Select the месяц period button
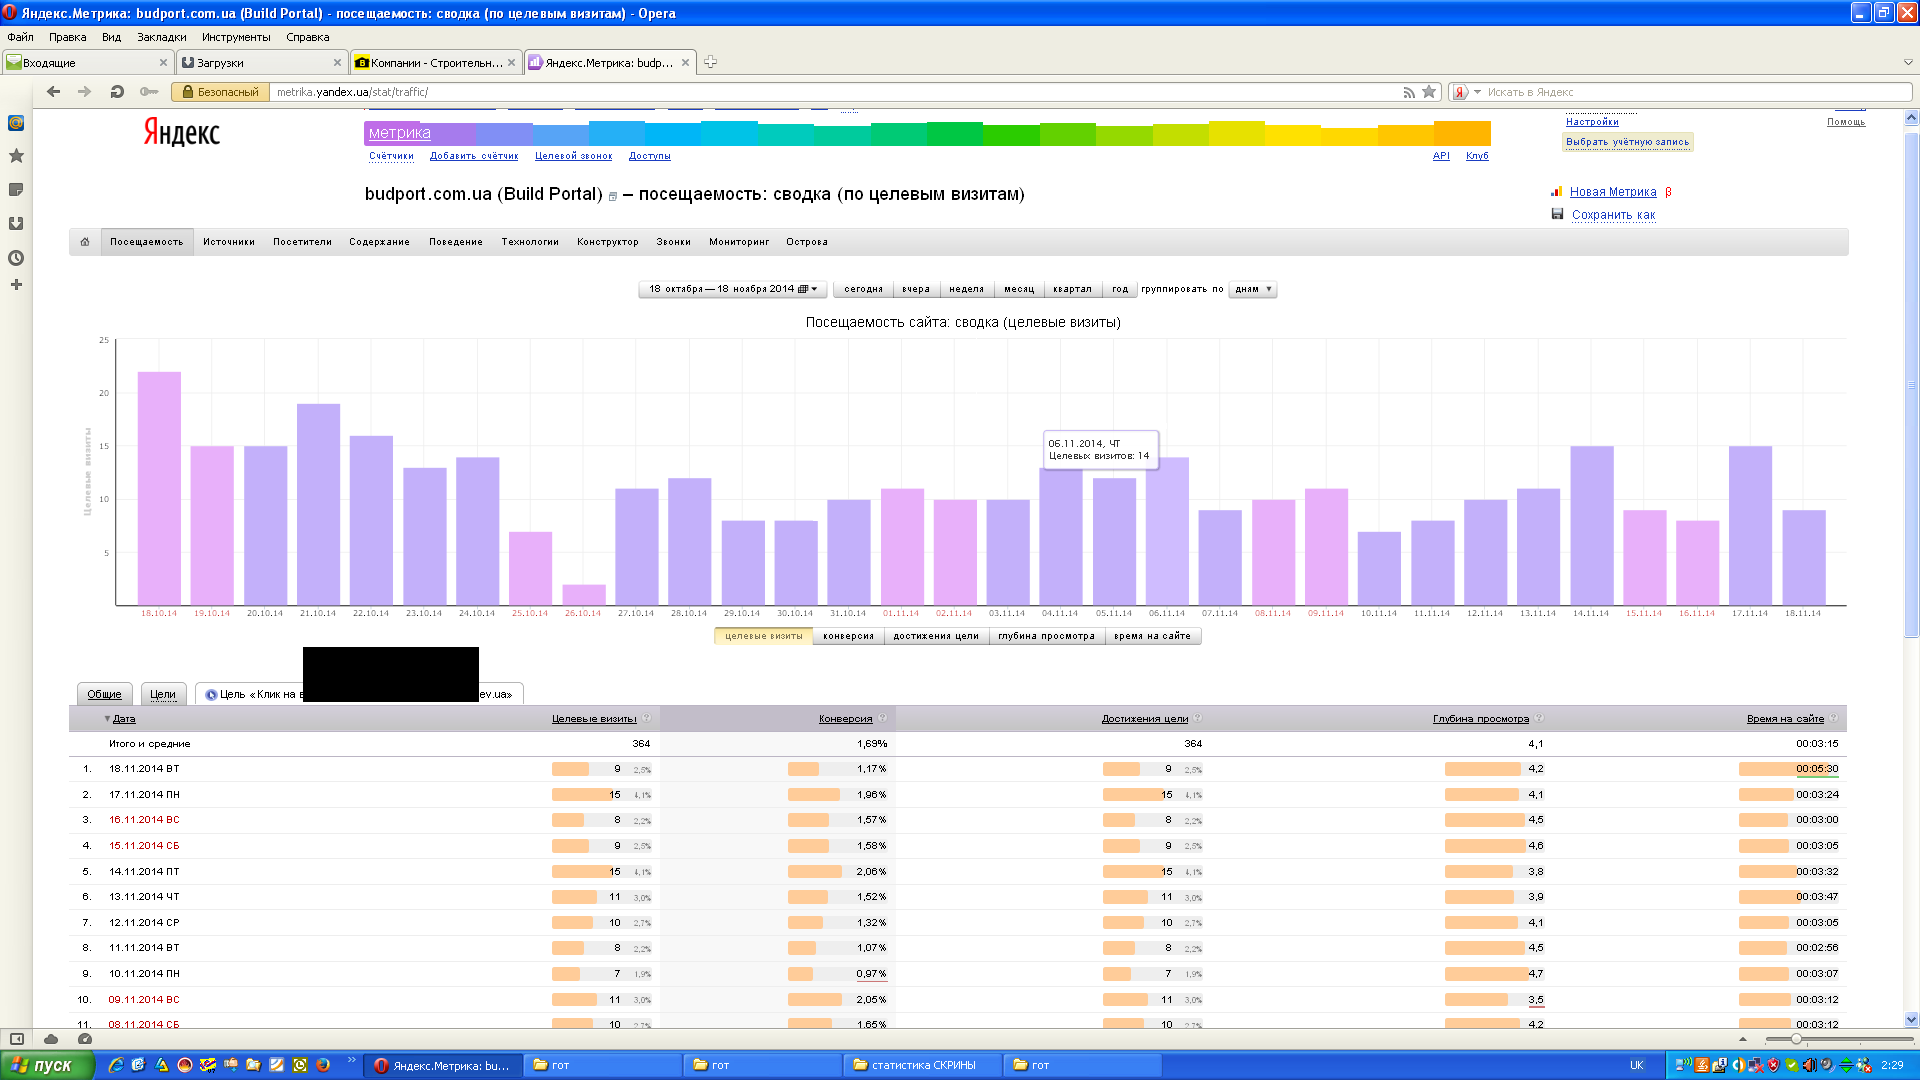This screenshot has width=1920, height=1080. [x=1019, y=289]
